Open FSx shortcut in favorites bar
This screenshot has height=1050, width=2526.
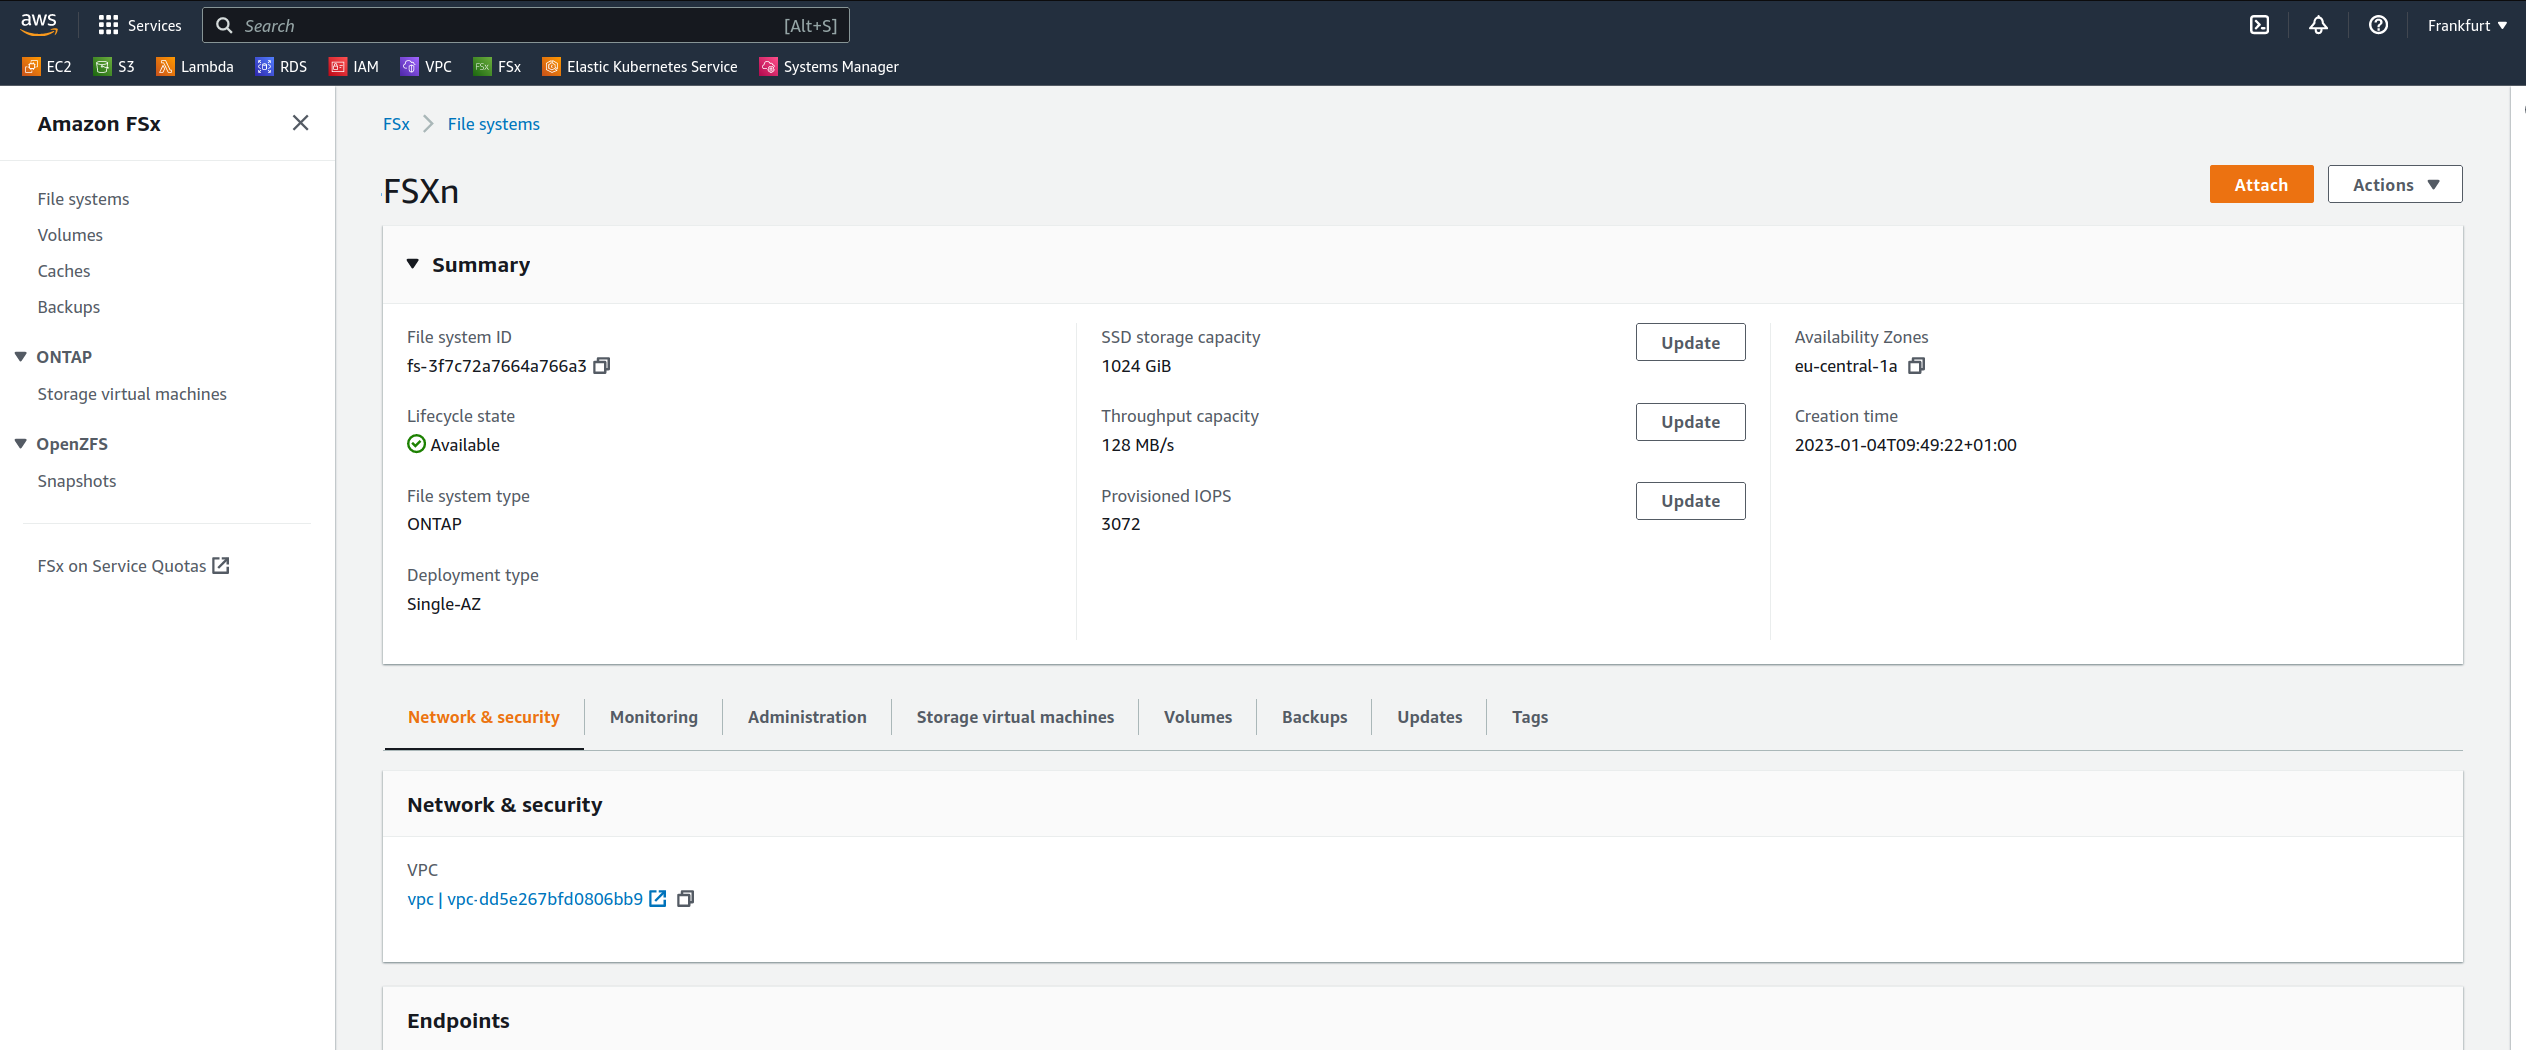click(x=497, y=67)
